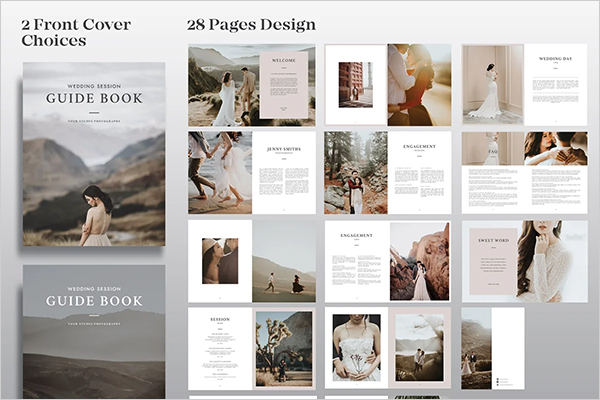Click the 'SWEET WORD' title on pink panel

click(x=494, y=240)
